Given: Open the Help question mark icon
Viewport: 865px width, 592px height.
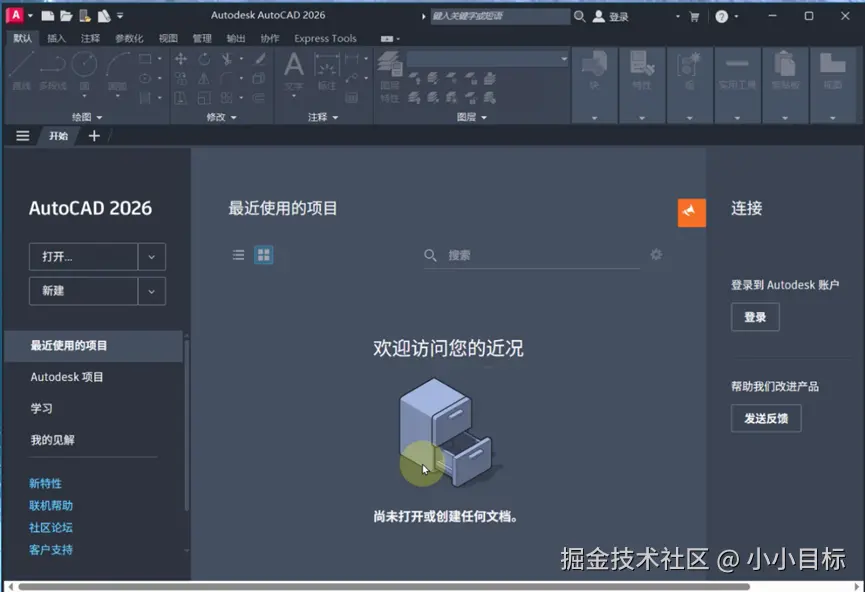Looking at the screenshot, I should tap(722, 17).
